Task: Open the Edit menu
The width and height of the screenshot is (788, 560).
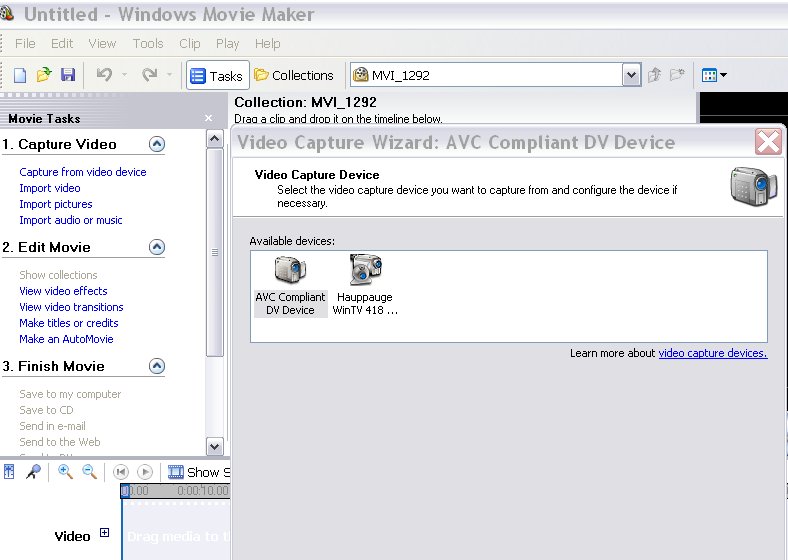Action: 62,44
